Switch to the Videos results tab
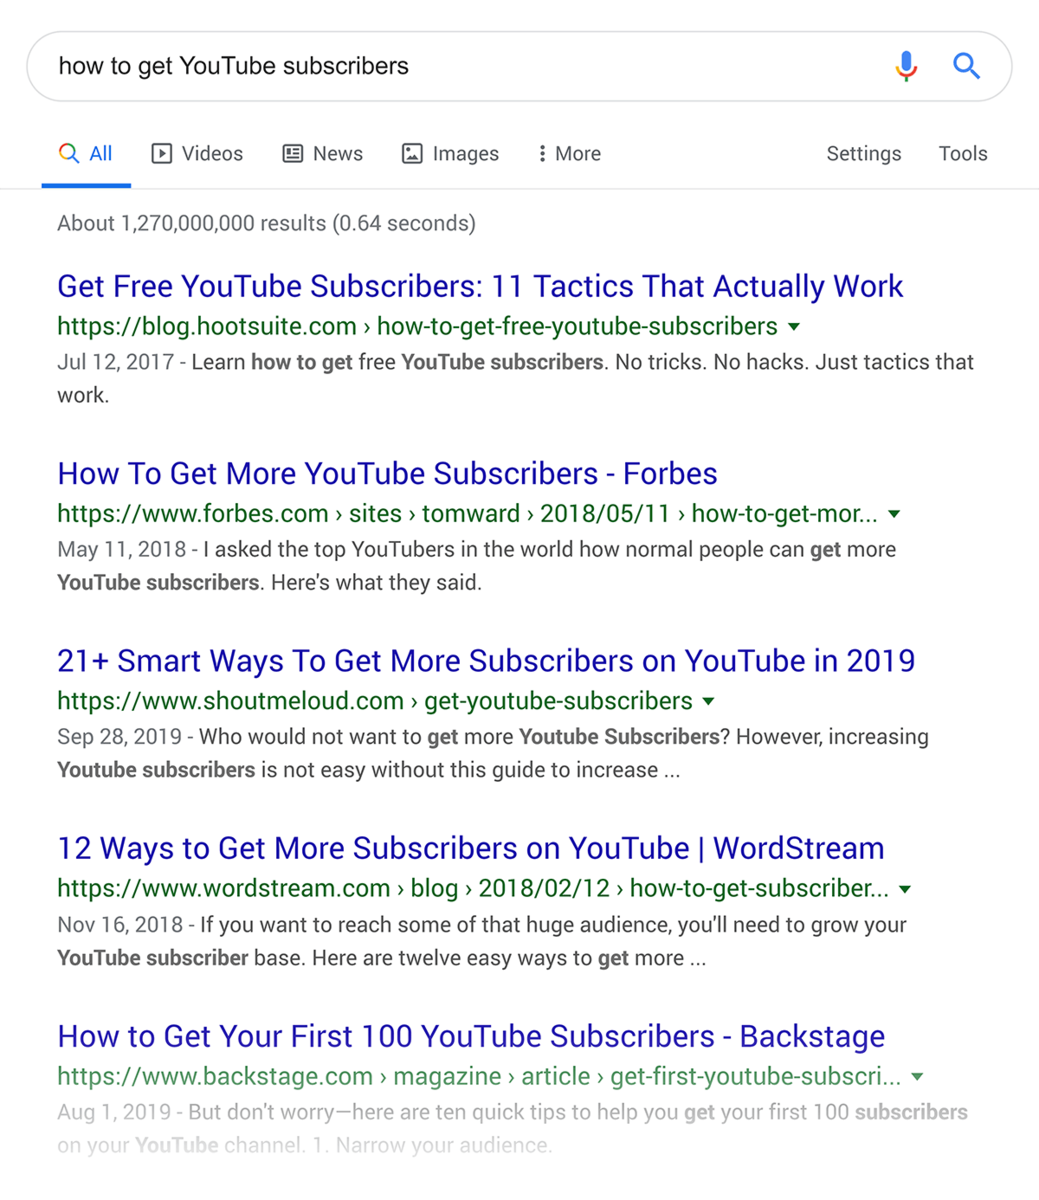This screenshot has height=1200, width=1039. coord(197,154)
